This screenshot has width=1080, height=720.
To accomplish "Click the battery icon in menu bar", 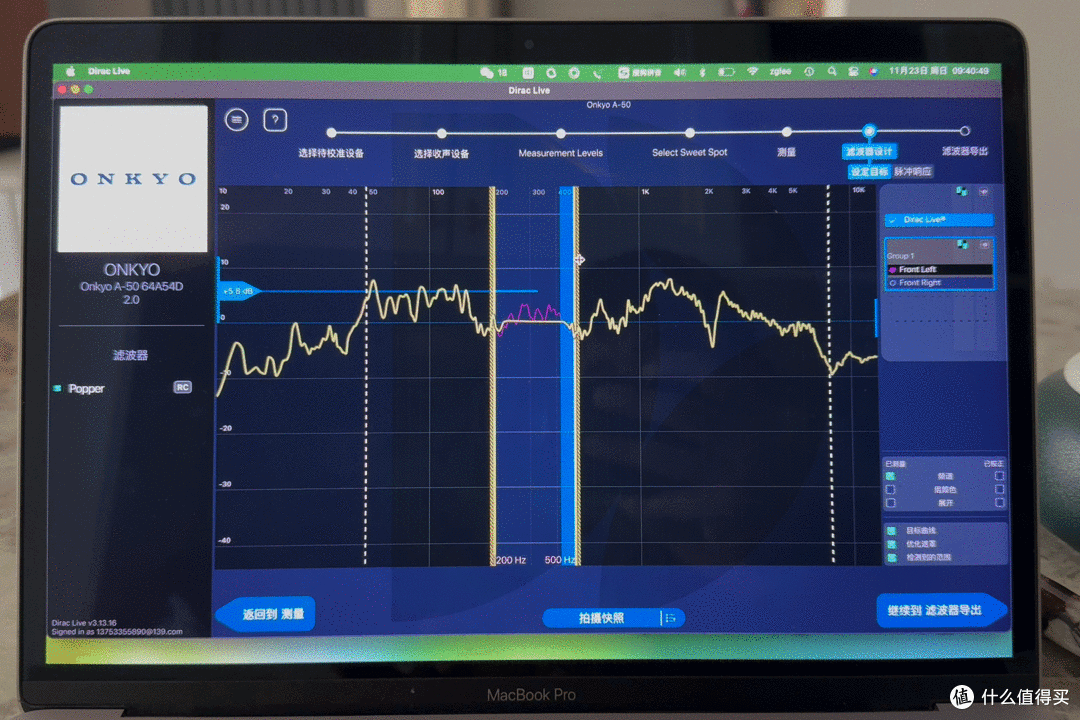I will pyautogui.click(x=726, y=72).
